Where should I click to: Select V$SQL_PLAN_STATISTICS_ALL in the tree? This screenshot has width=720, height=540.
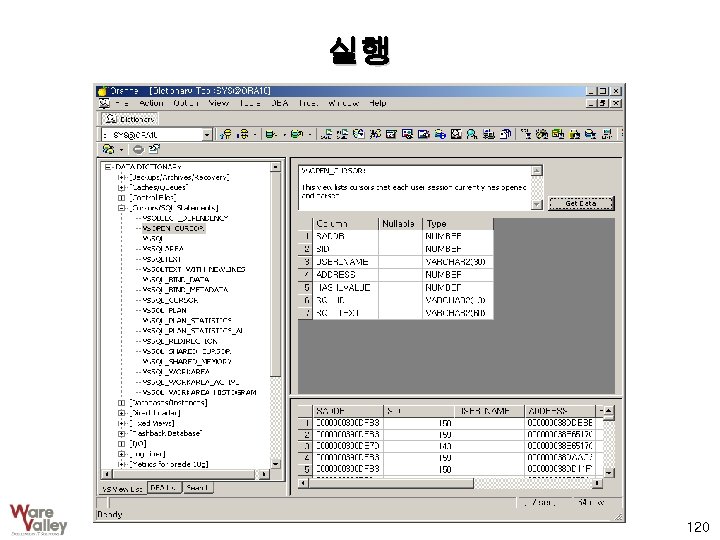pos(192,331)
